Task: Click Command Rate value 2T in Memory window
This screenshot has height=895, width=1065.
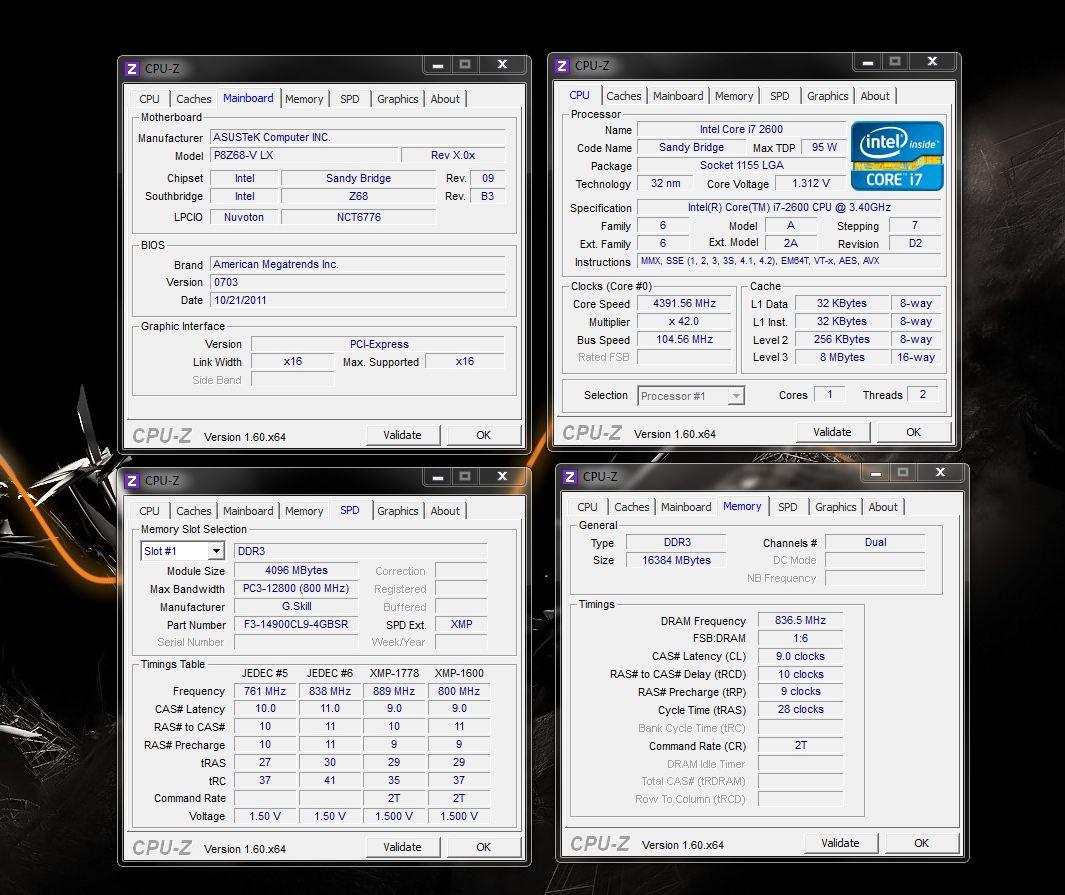Action: 800,746
